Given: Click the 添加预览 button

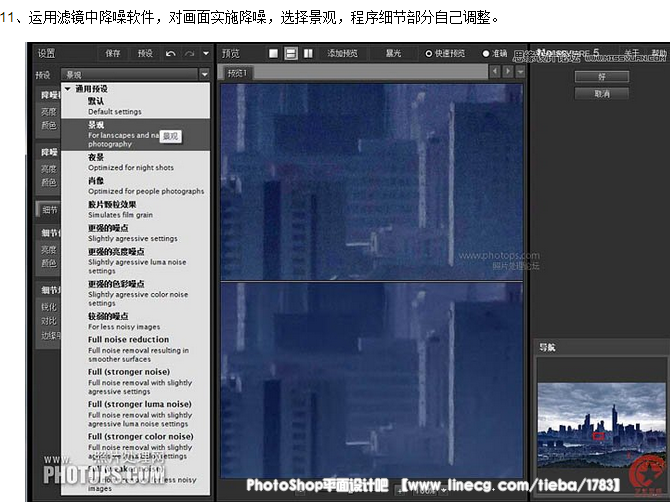Looking at the screenshot, I should click(342, 53).
